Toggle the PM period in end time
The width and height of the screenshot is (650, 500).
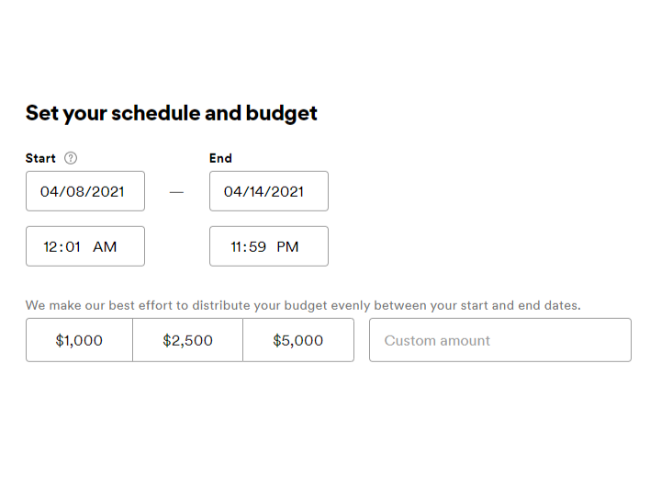click(287, 247)
